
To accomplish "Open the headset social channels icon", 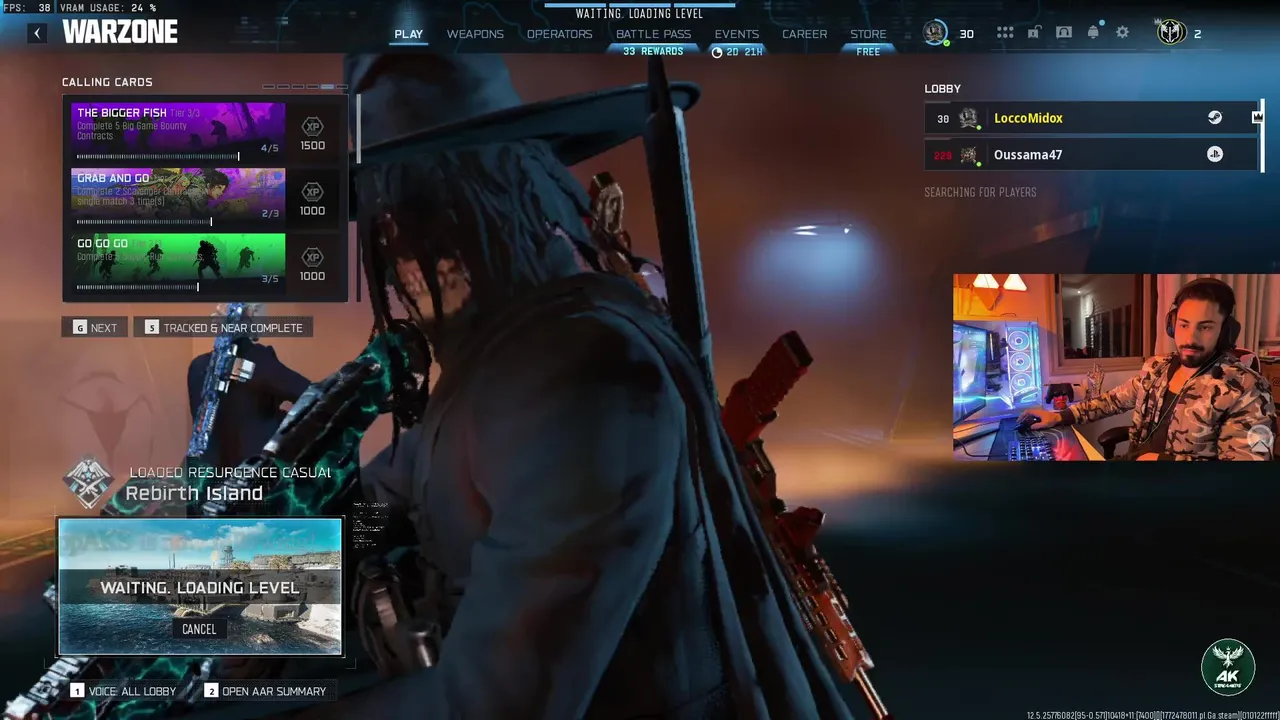I will click(x=1064, y=33).
